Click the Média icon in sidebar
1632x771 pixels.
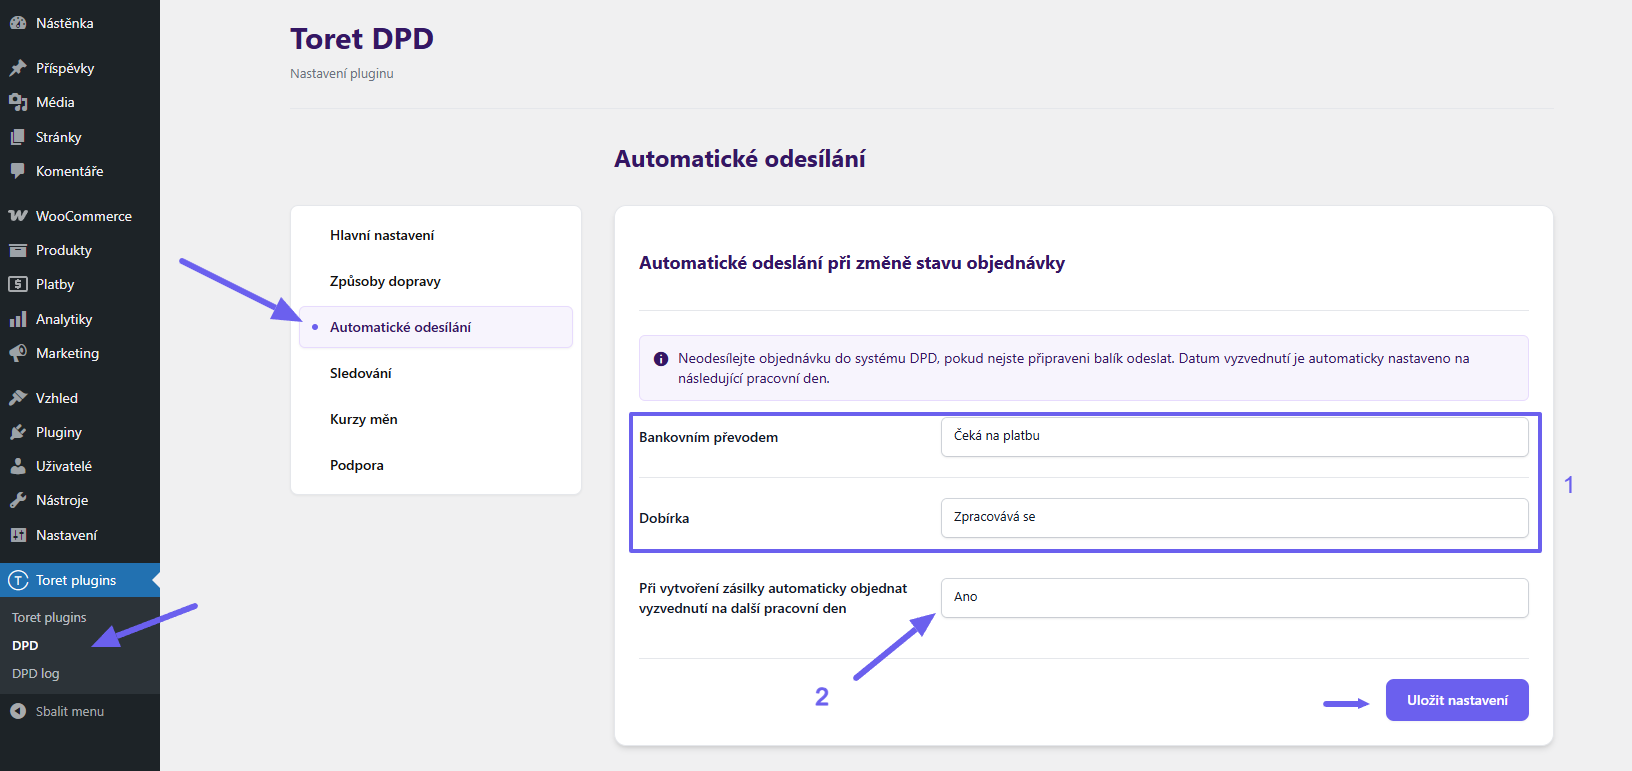point(18,102)
